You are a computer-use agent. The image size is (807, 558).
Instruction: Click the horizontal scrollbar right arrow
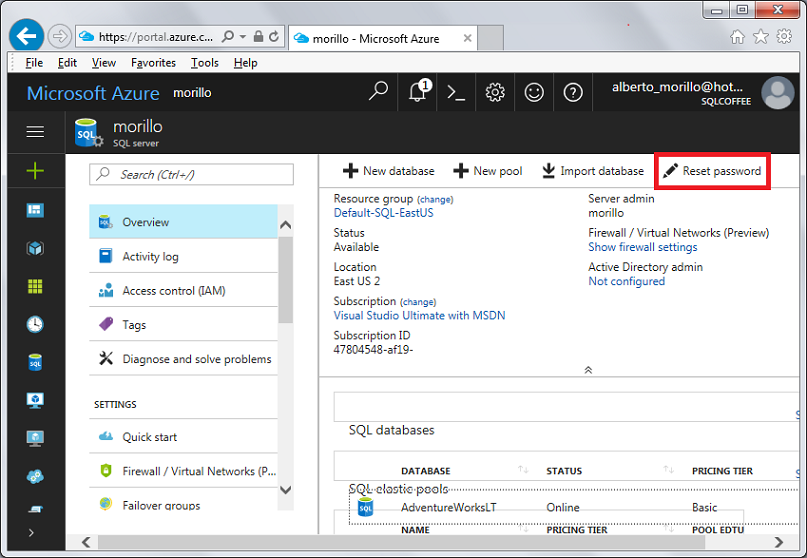[x=778, y=542]
